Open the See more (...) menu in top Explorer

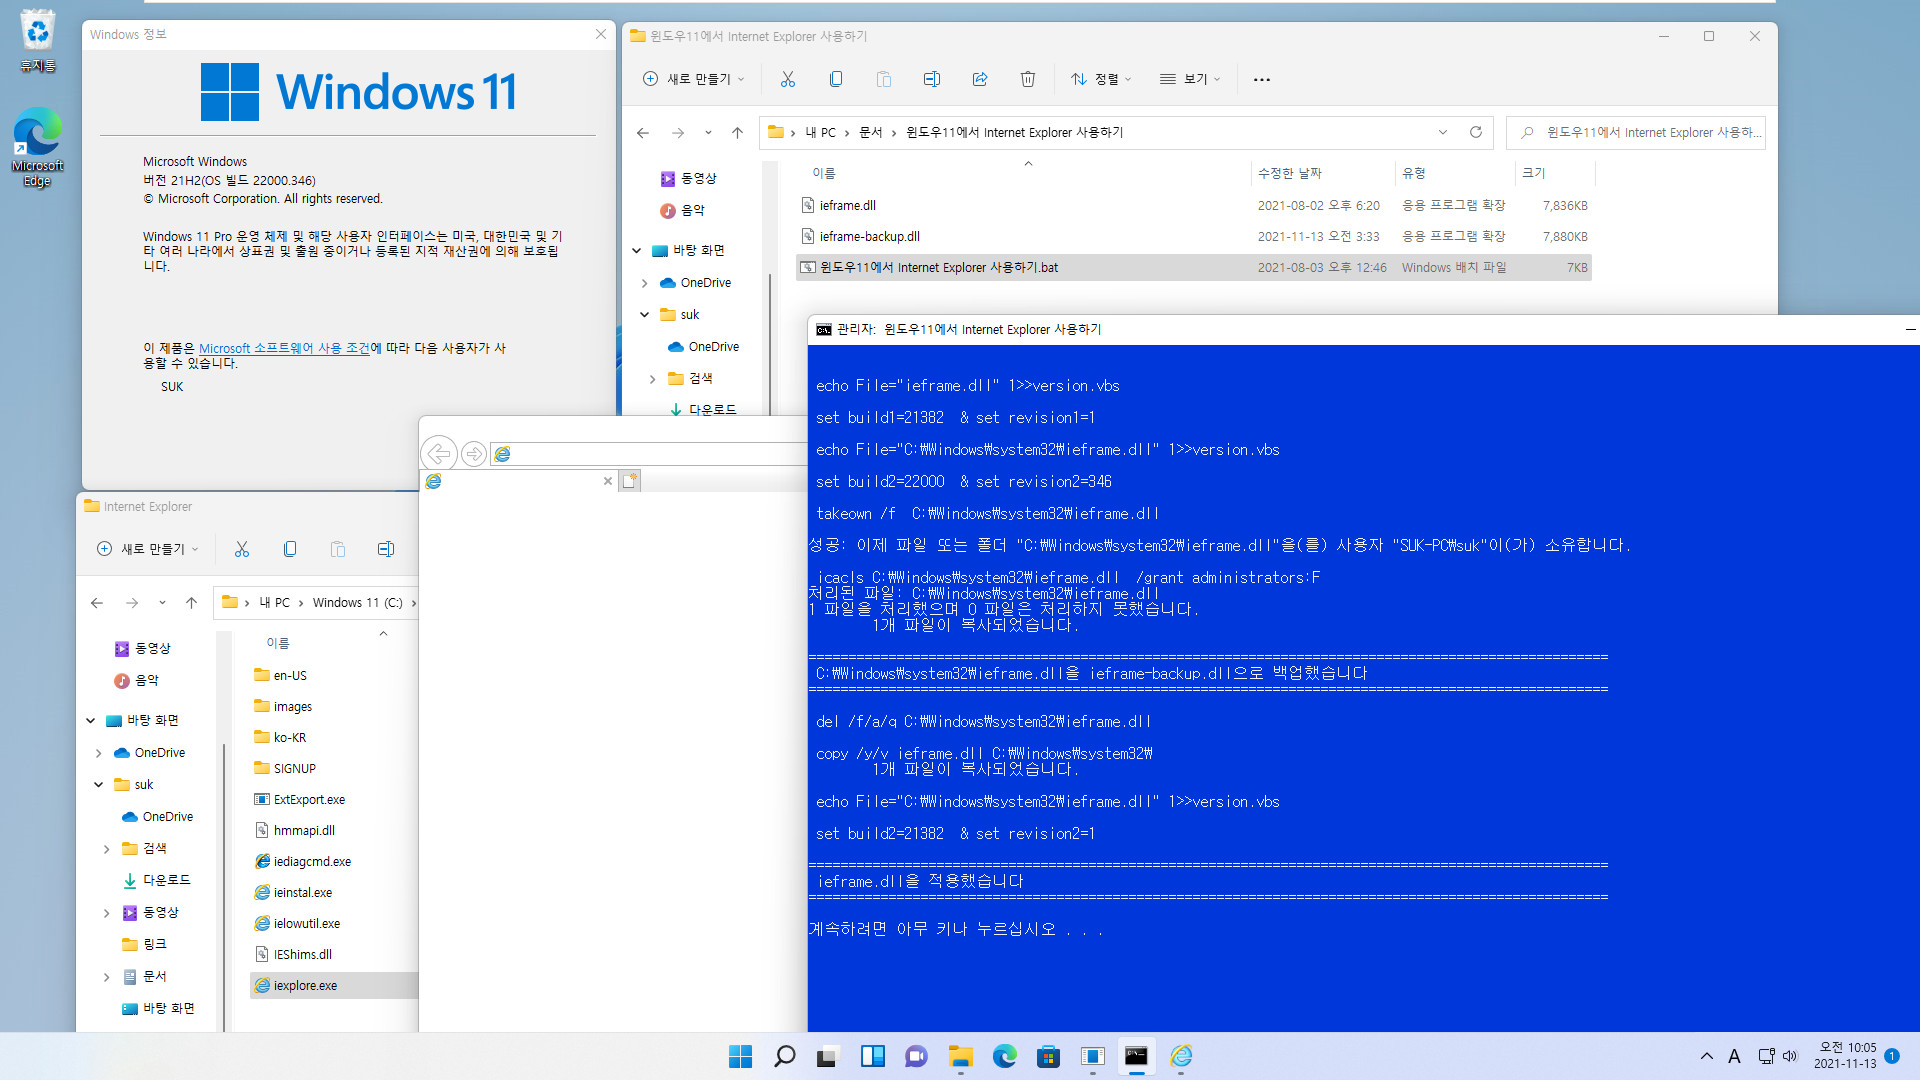pos(1262,79)
